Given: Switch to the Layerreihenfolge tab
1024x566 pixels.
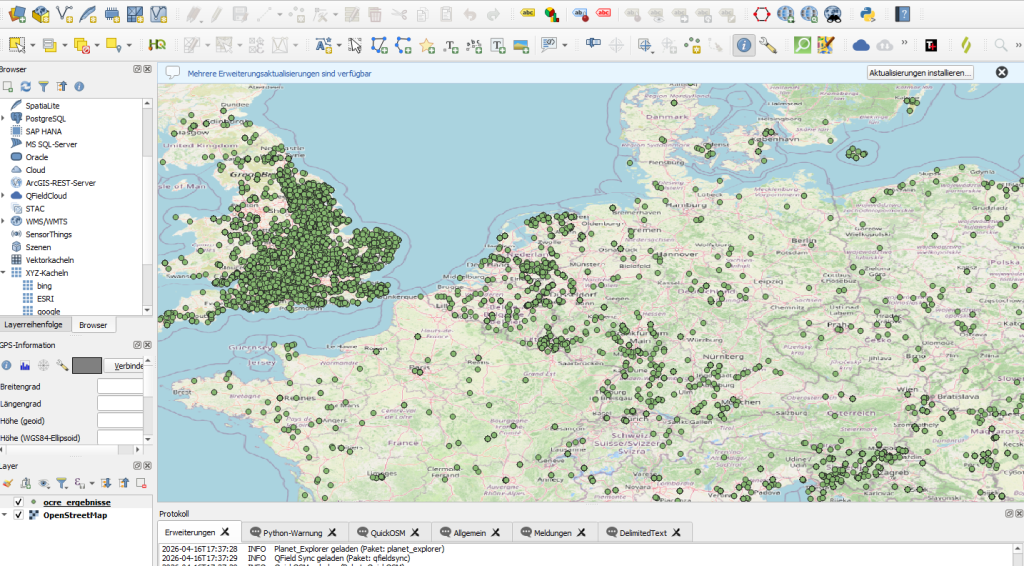Looking at the screenshot, I should (x=34, y=325).
